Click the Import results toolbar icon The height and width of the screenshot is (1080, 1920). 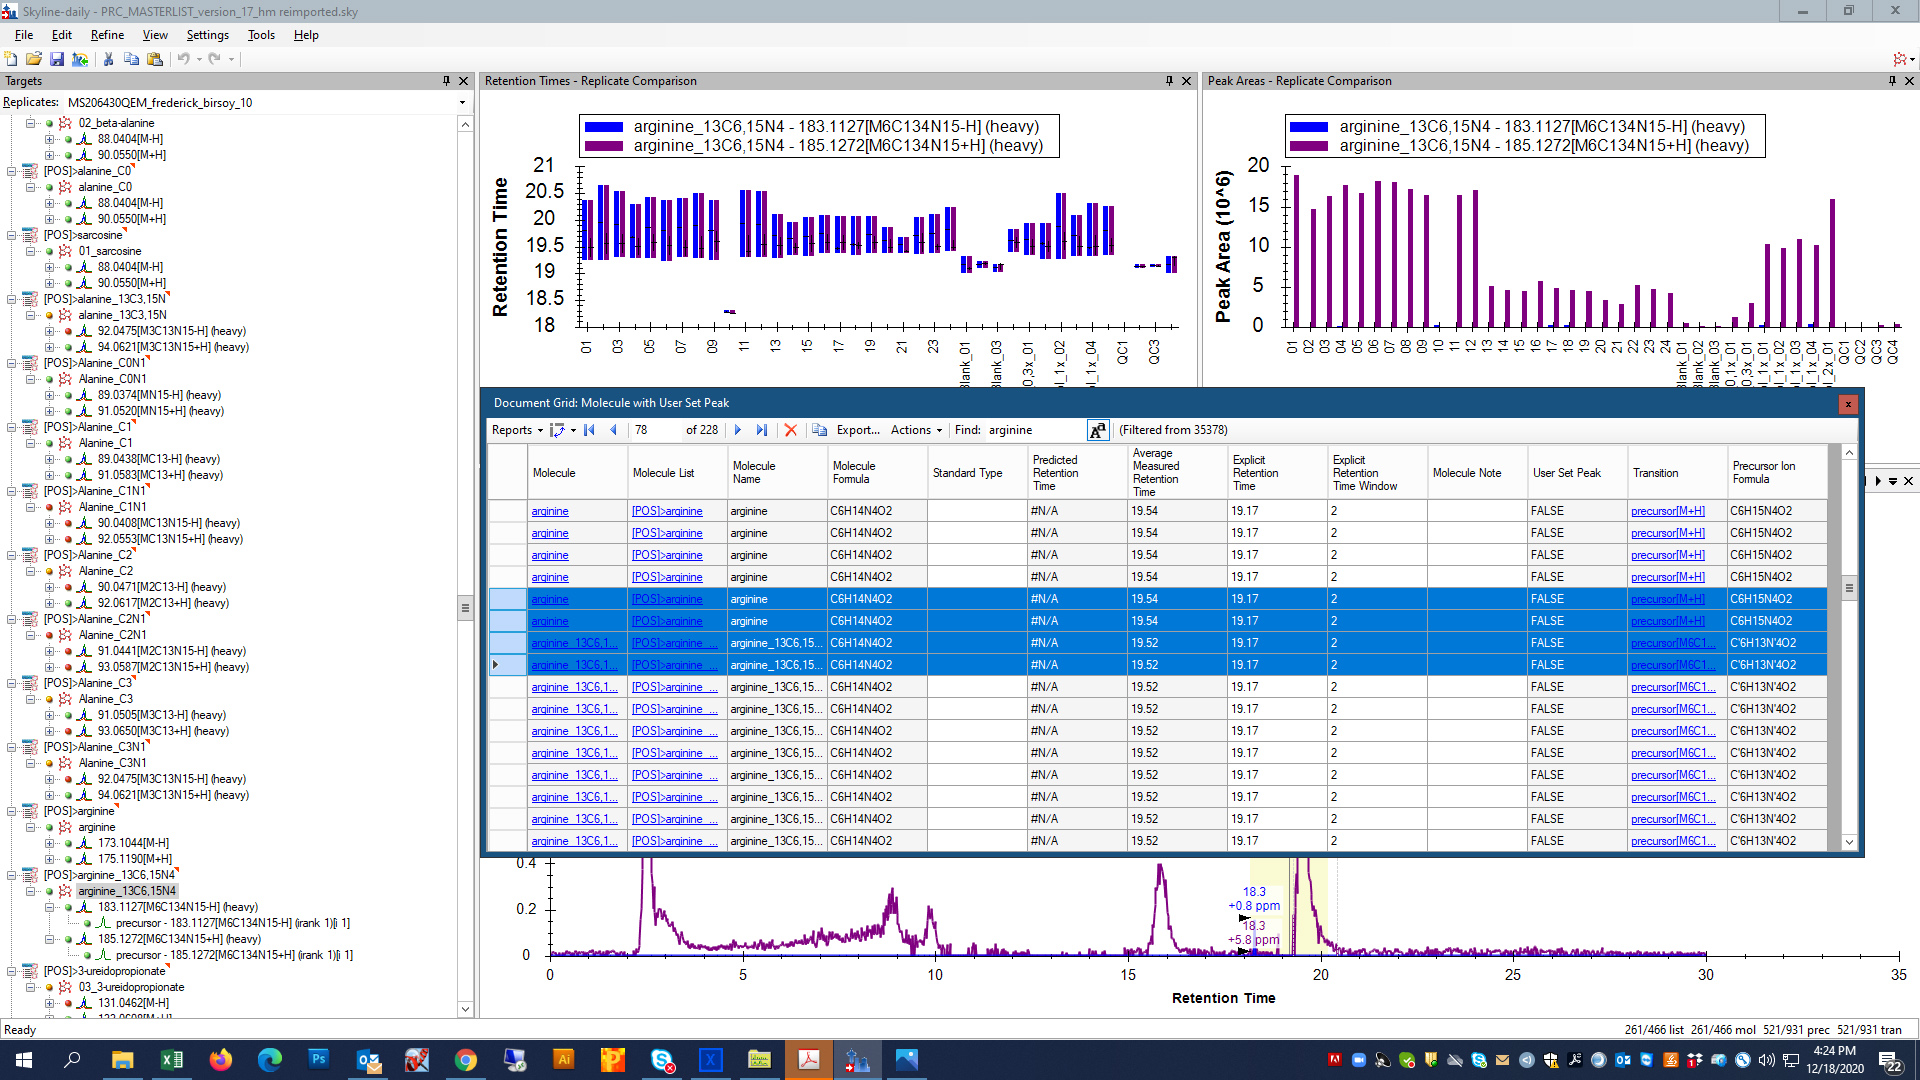coord(80,59)
